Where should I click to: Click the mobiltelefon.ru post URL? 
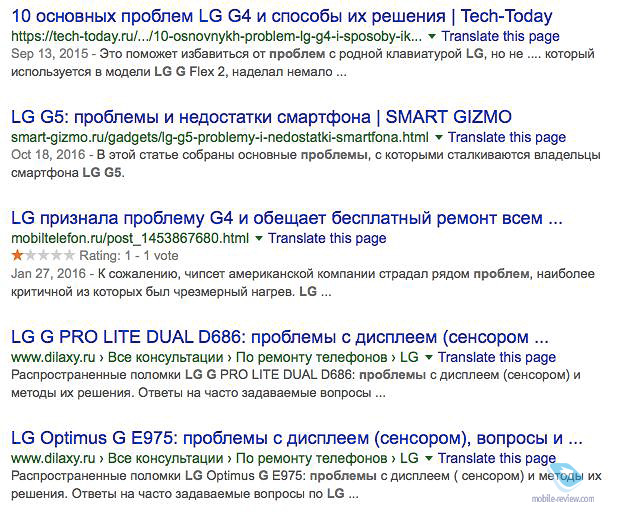(130, 238)
